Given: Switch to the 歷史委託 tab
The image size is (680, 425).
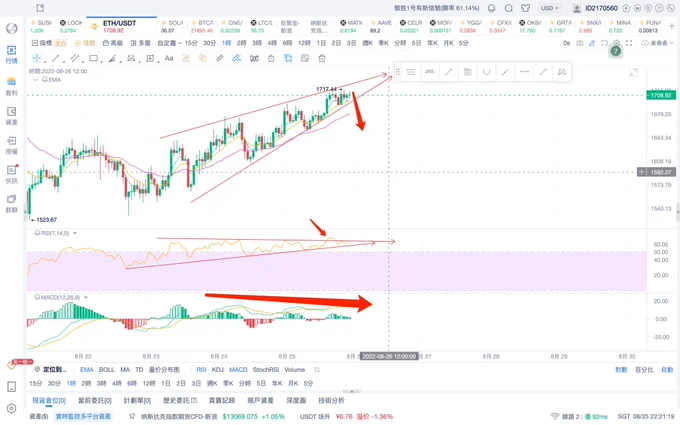Looking at the screenshot, I should point(180,400).
